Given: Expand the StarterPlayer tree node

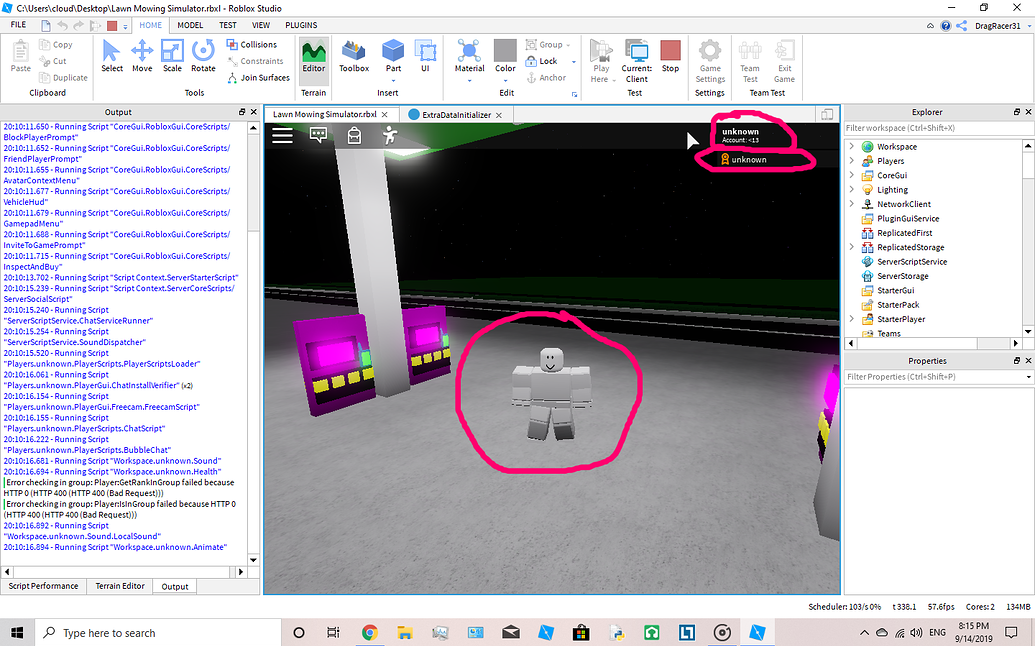Looking at the screenshot, I should coord(851,319).
